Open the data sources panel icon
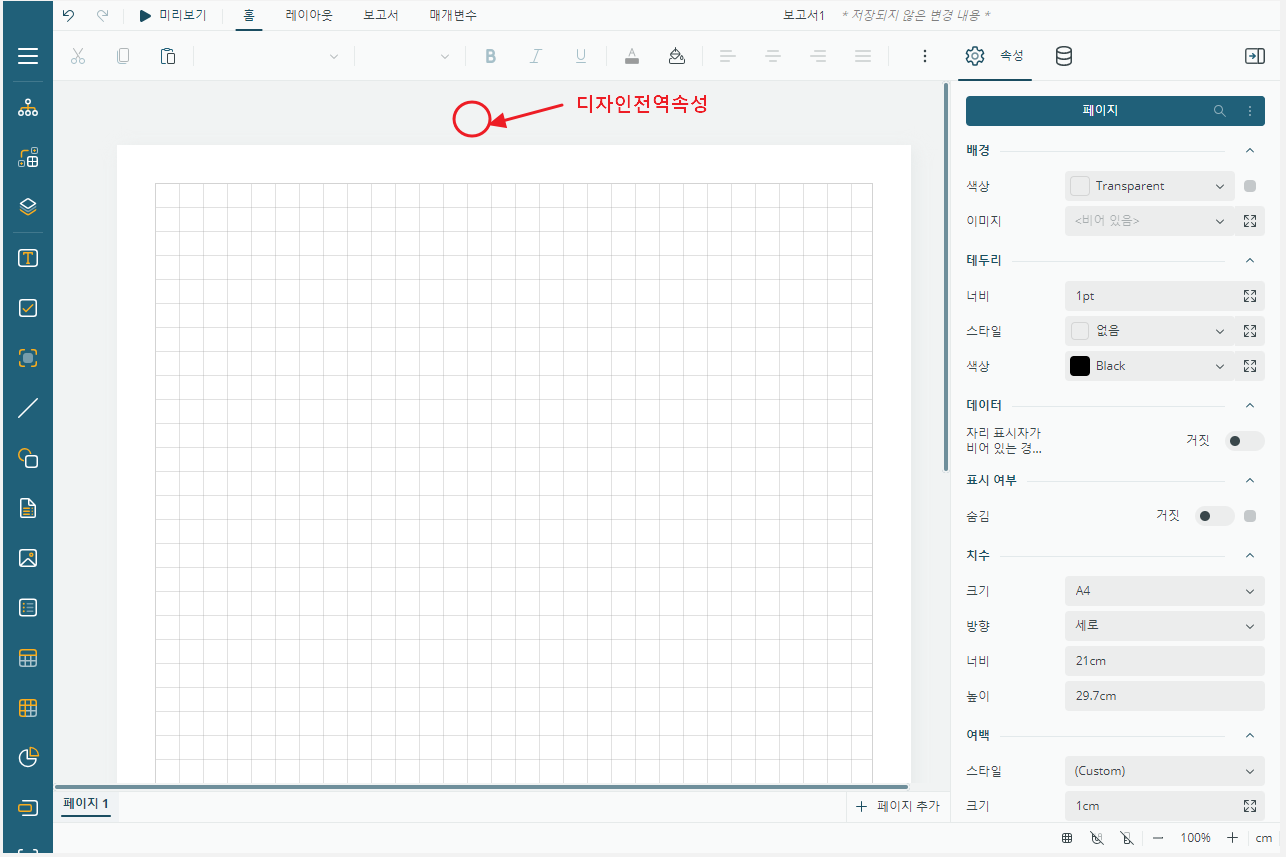 (x=1064, y=56)
